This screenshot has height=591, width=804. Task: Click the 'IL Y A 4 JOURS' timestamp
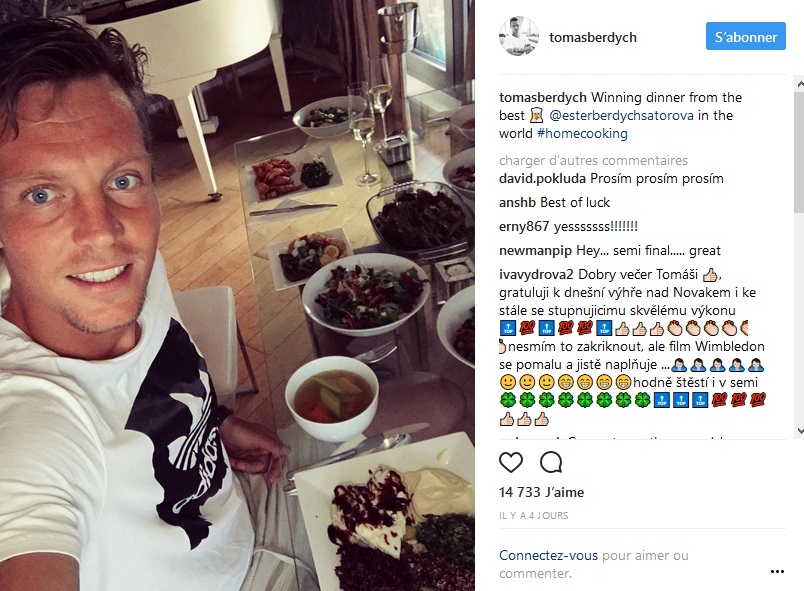coord(533,516)
